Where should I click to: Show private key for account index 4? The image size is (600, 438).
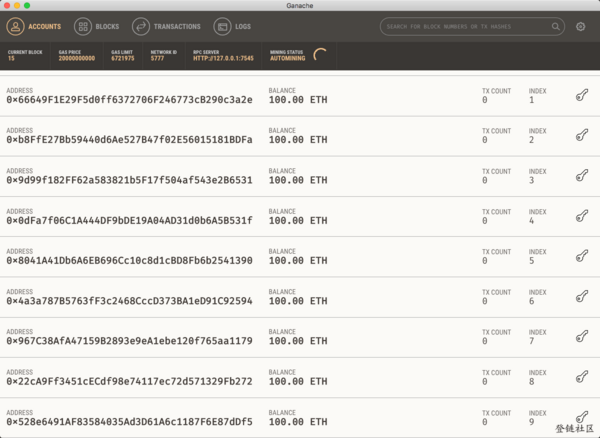click(x=582, y=216)
